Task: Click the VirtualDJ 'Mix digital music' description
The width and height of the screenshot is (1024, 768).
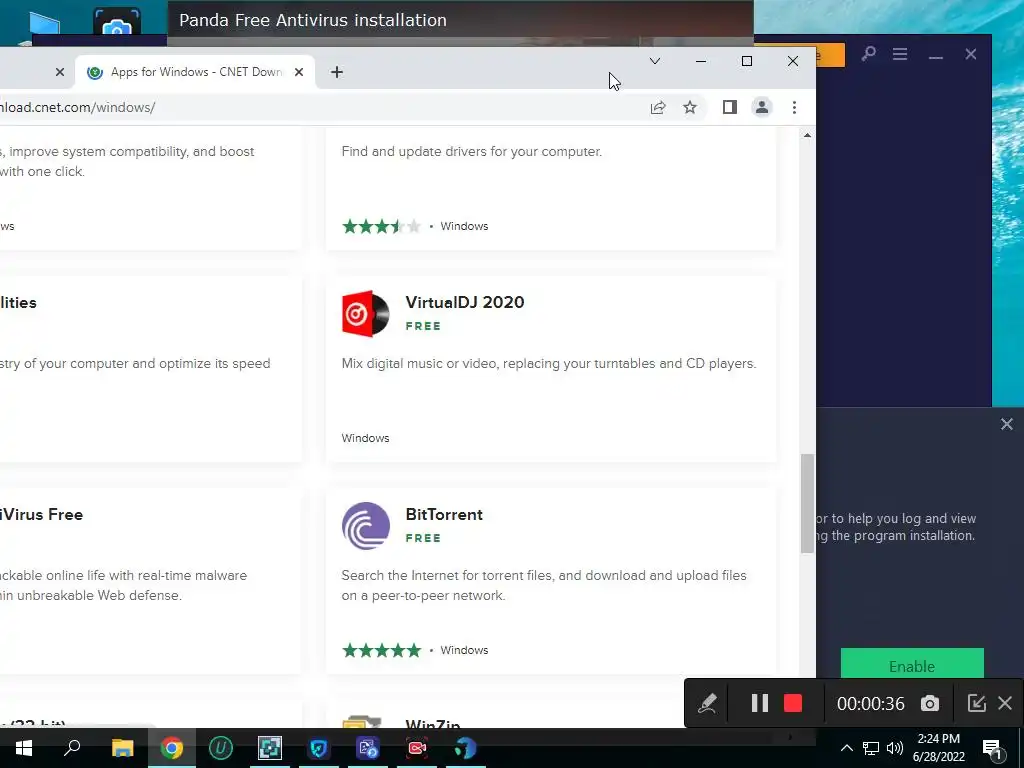Action: pos(549,364)
